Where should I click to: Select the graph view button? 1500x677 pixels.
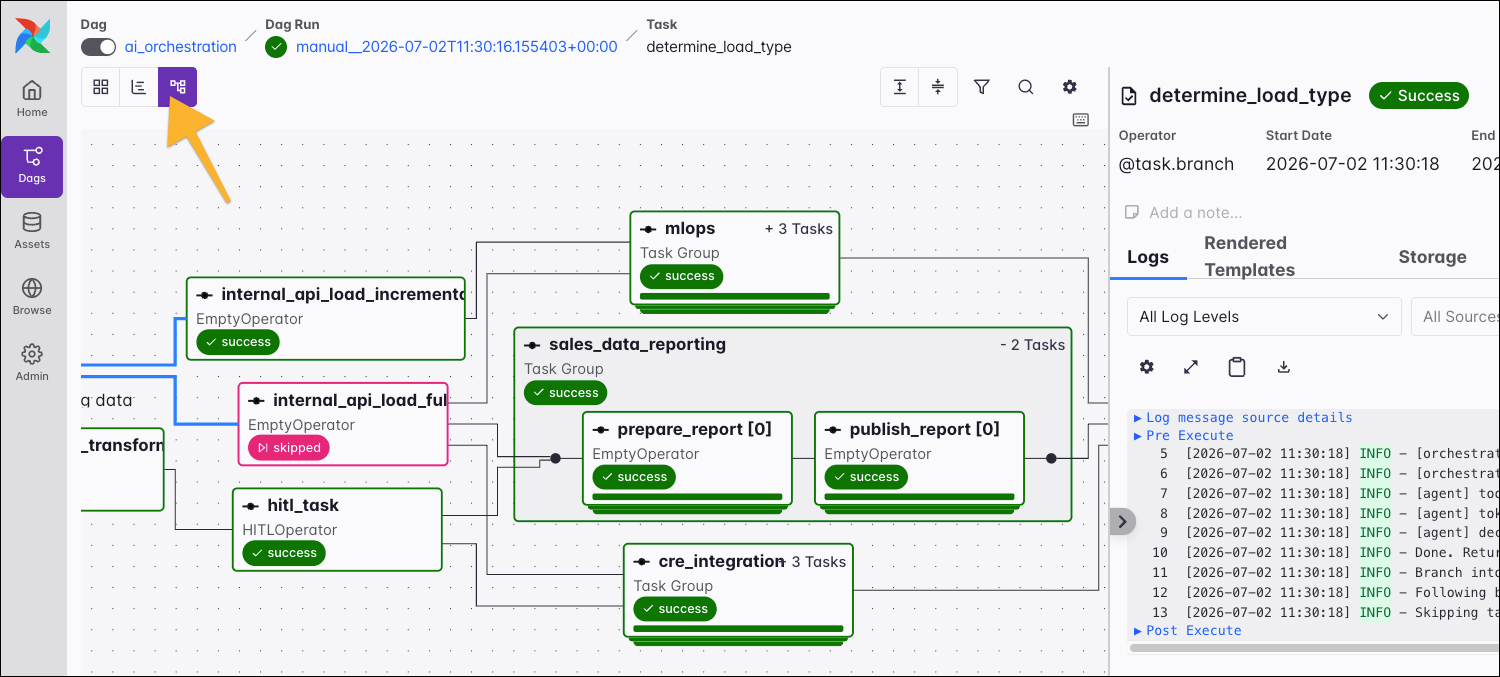coord(178,87)
